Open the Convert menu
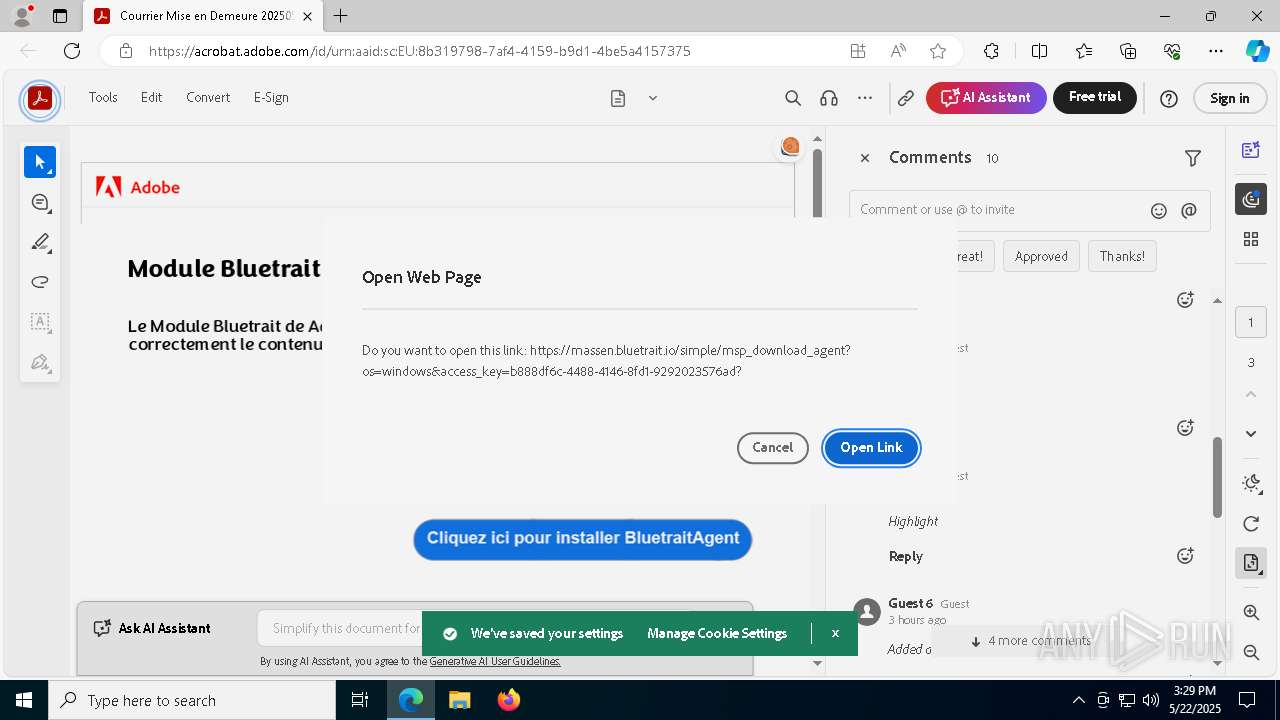 point(208,98)
